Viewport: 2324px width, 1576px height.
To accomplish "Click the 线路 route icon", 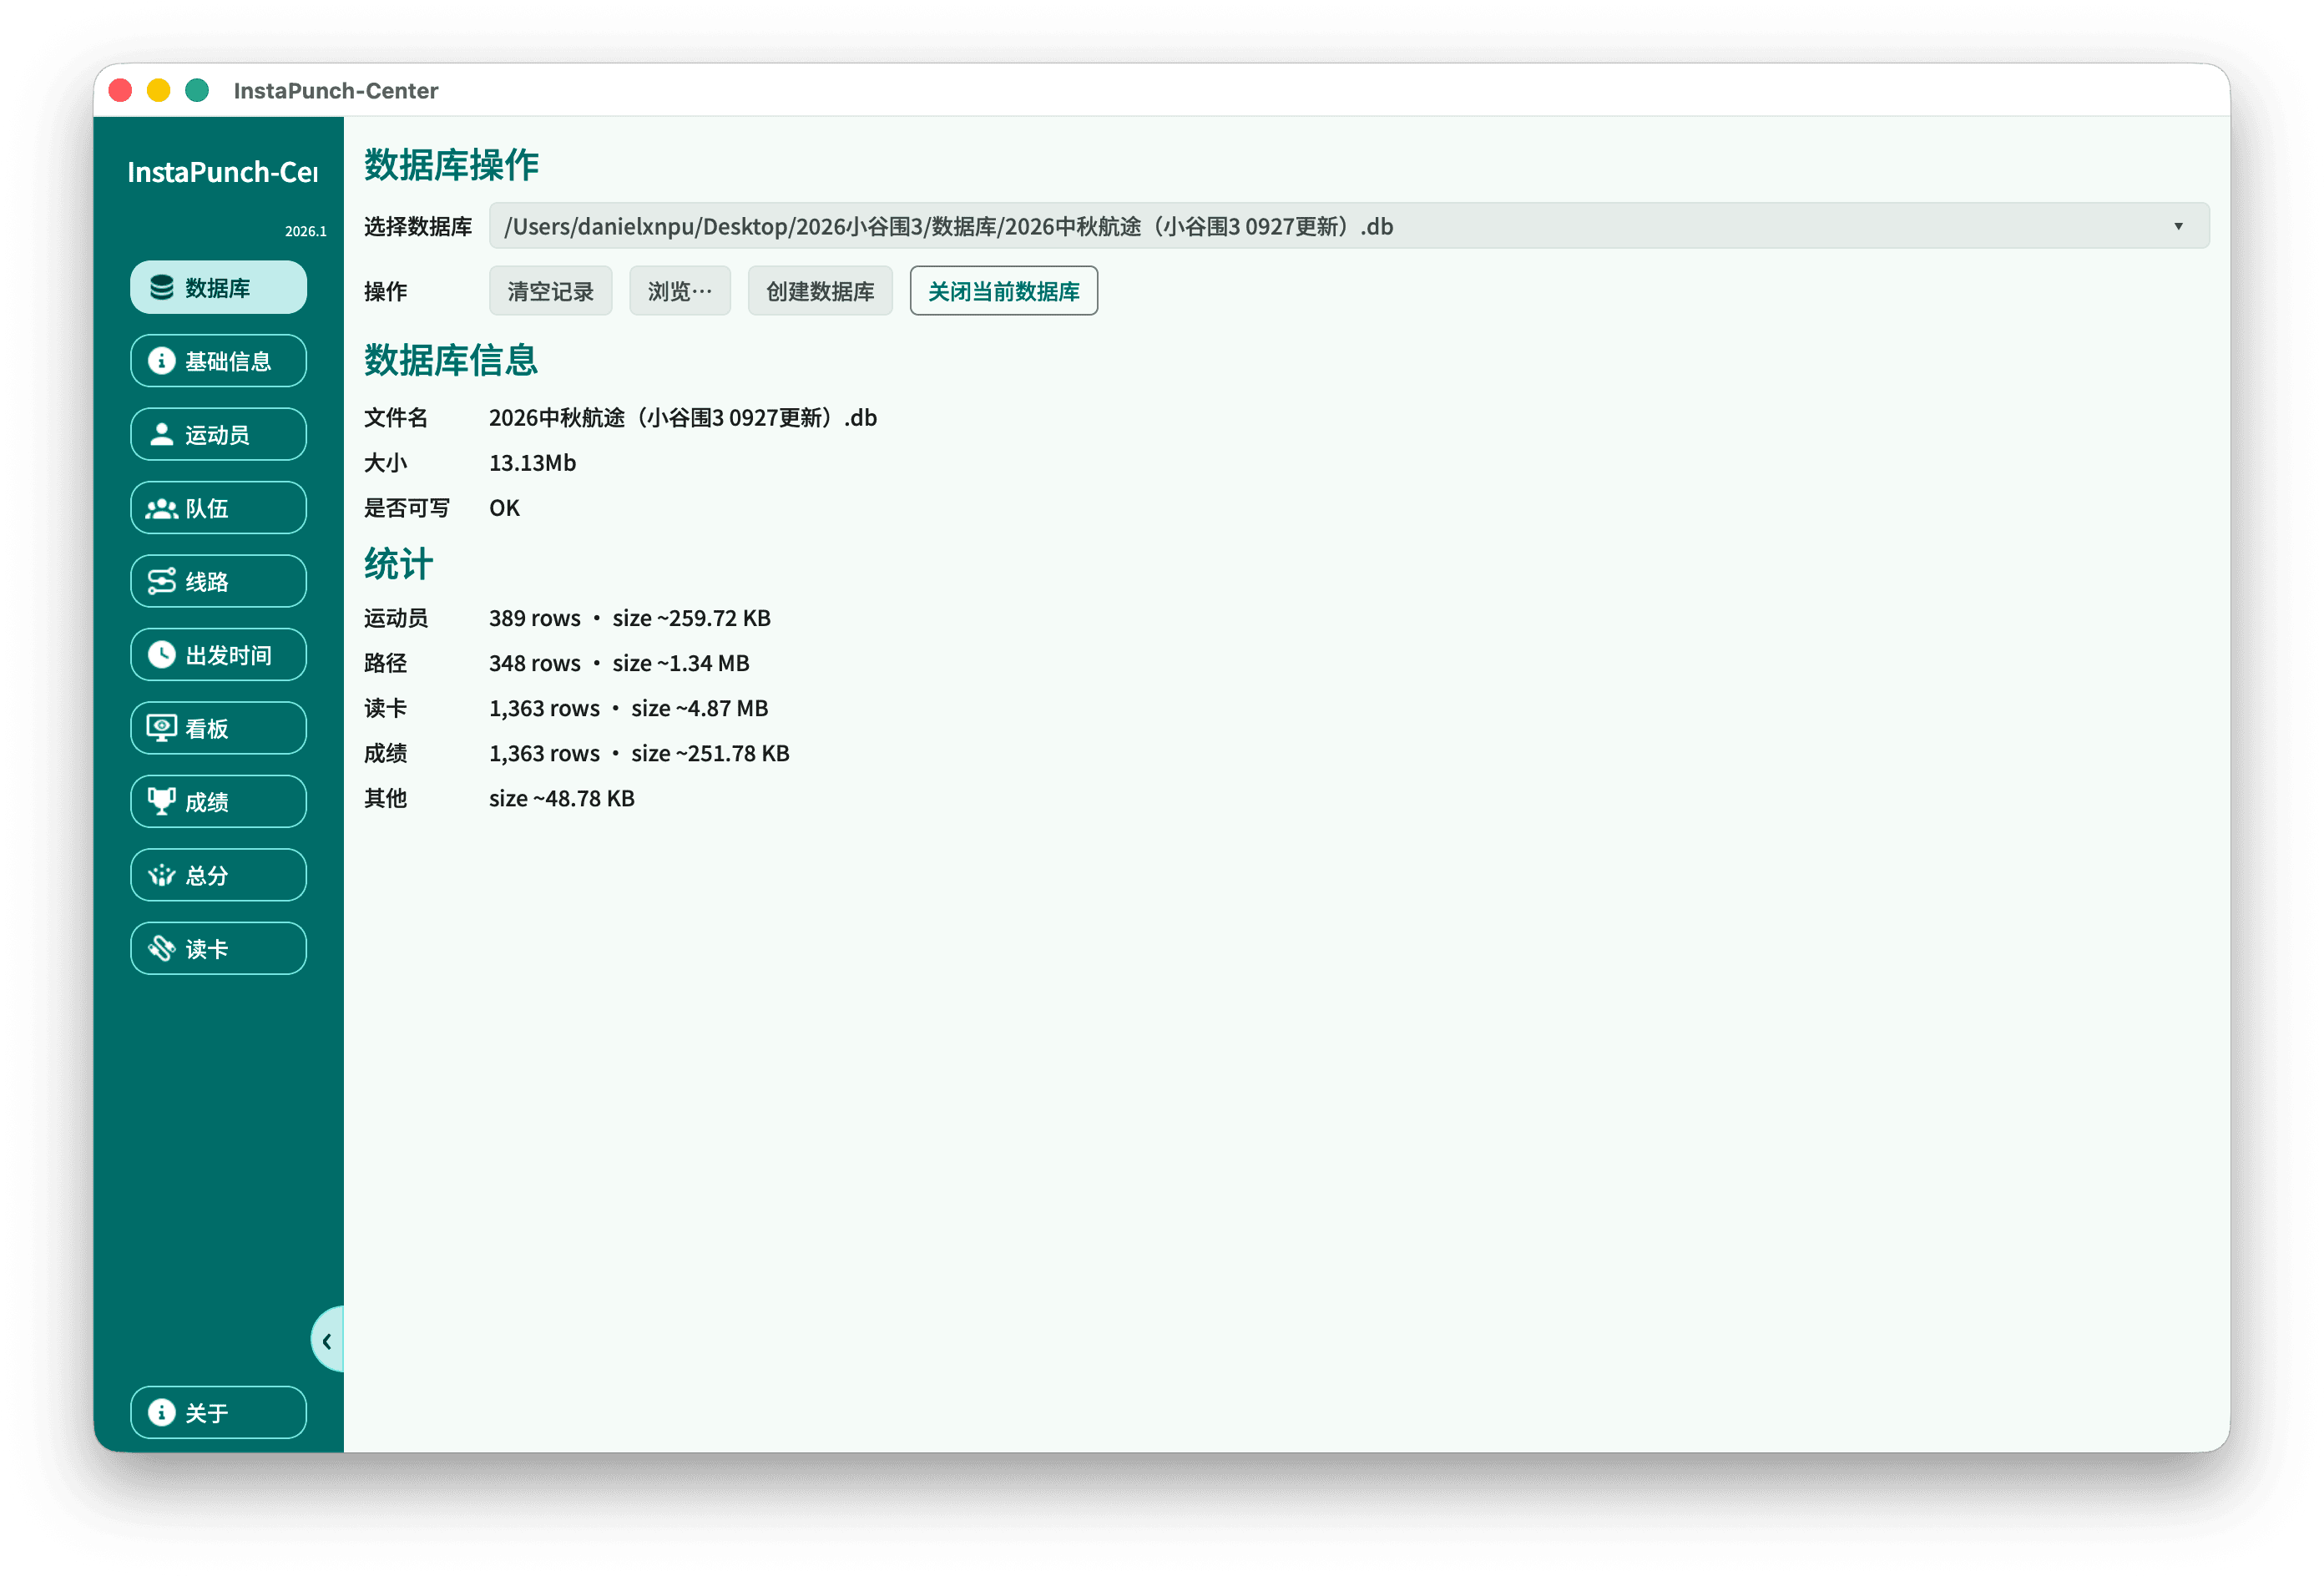I will pyautogui.click(x=161, y=581).
